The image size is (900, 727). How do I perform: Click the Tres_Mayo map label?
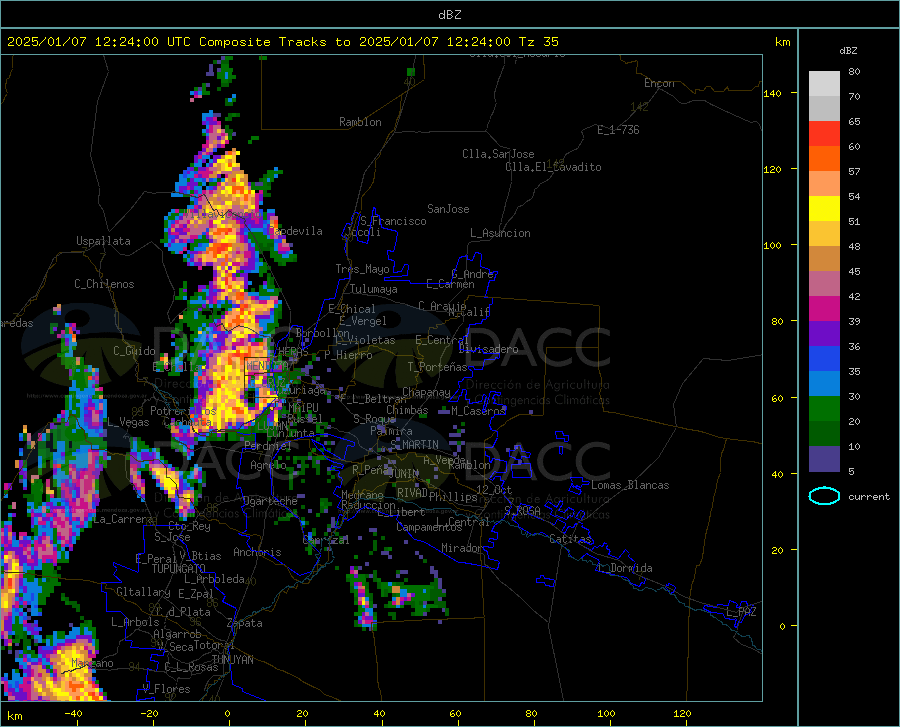362,269
